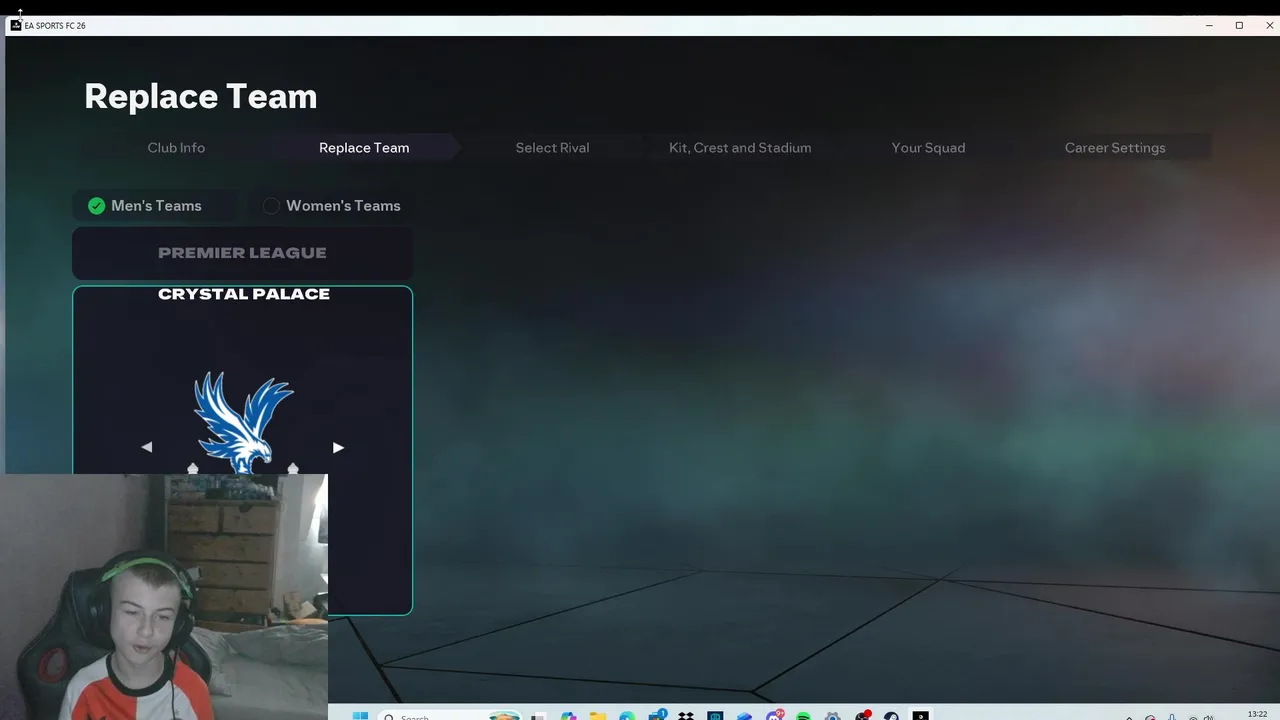Open the Windows Start menu

(x=360, y=715)
